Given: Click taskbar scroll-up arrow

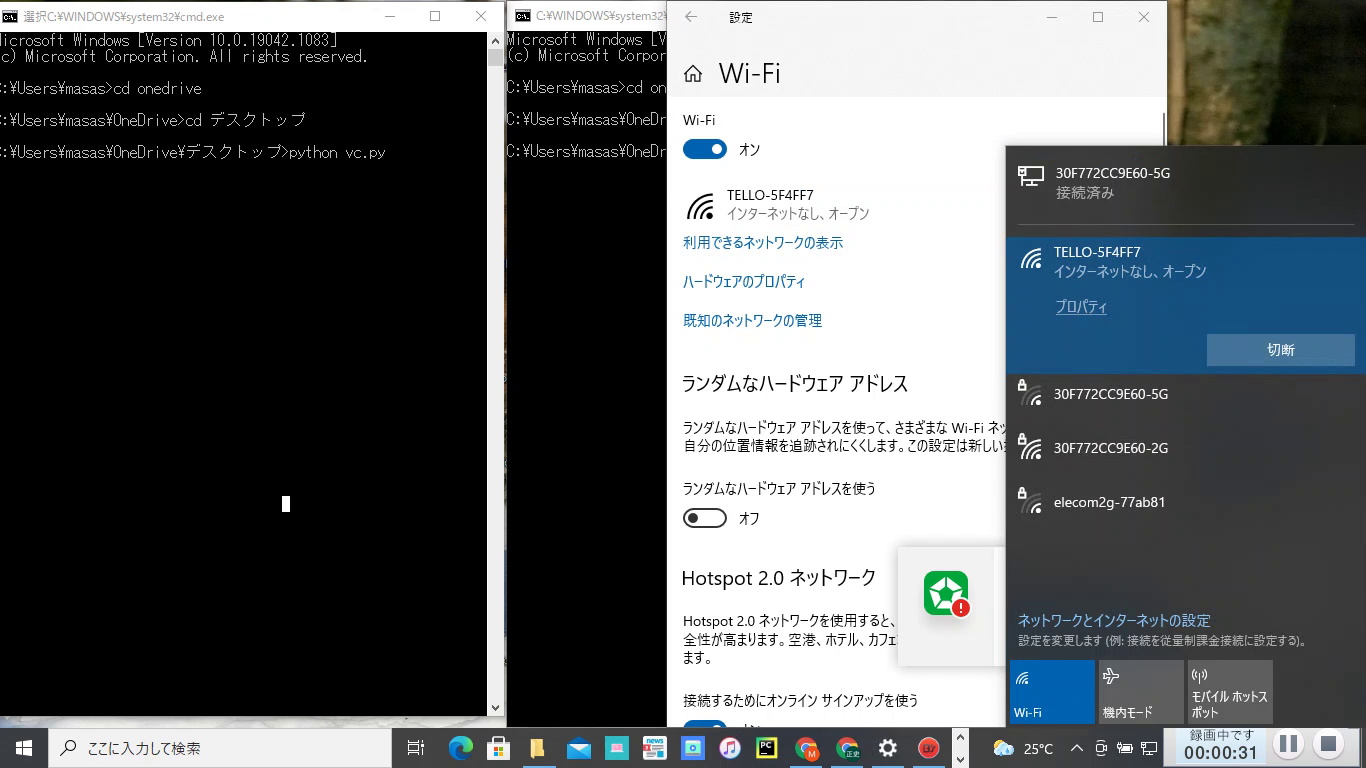Looking at the screenshot, I should pos(961,738).
